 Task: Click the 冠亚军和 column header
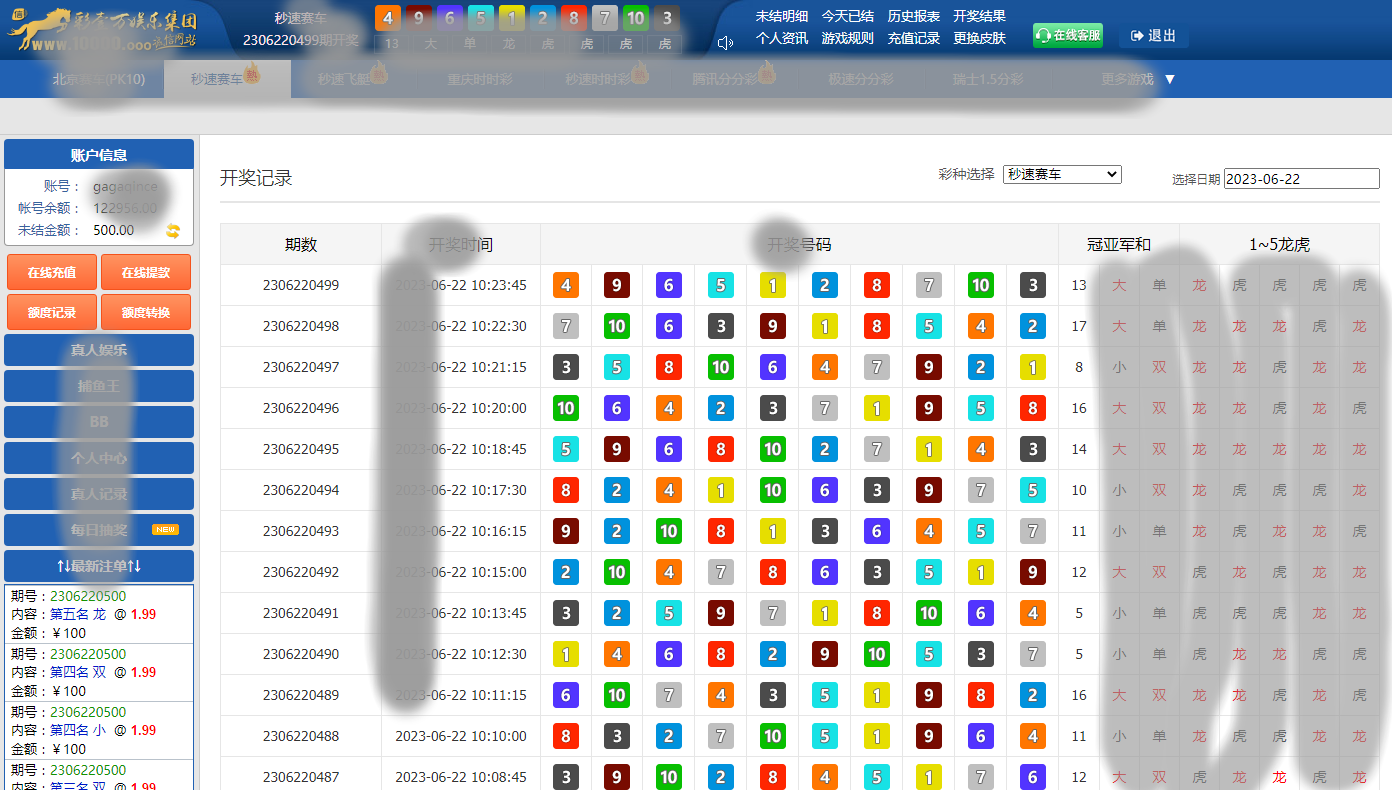click(x=1119, y=244)
